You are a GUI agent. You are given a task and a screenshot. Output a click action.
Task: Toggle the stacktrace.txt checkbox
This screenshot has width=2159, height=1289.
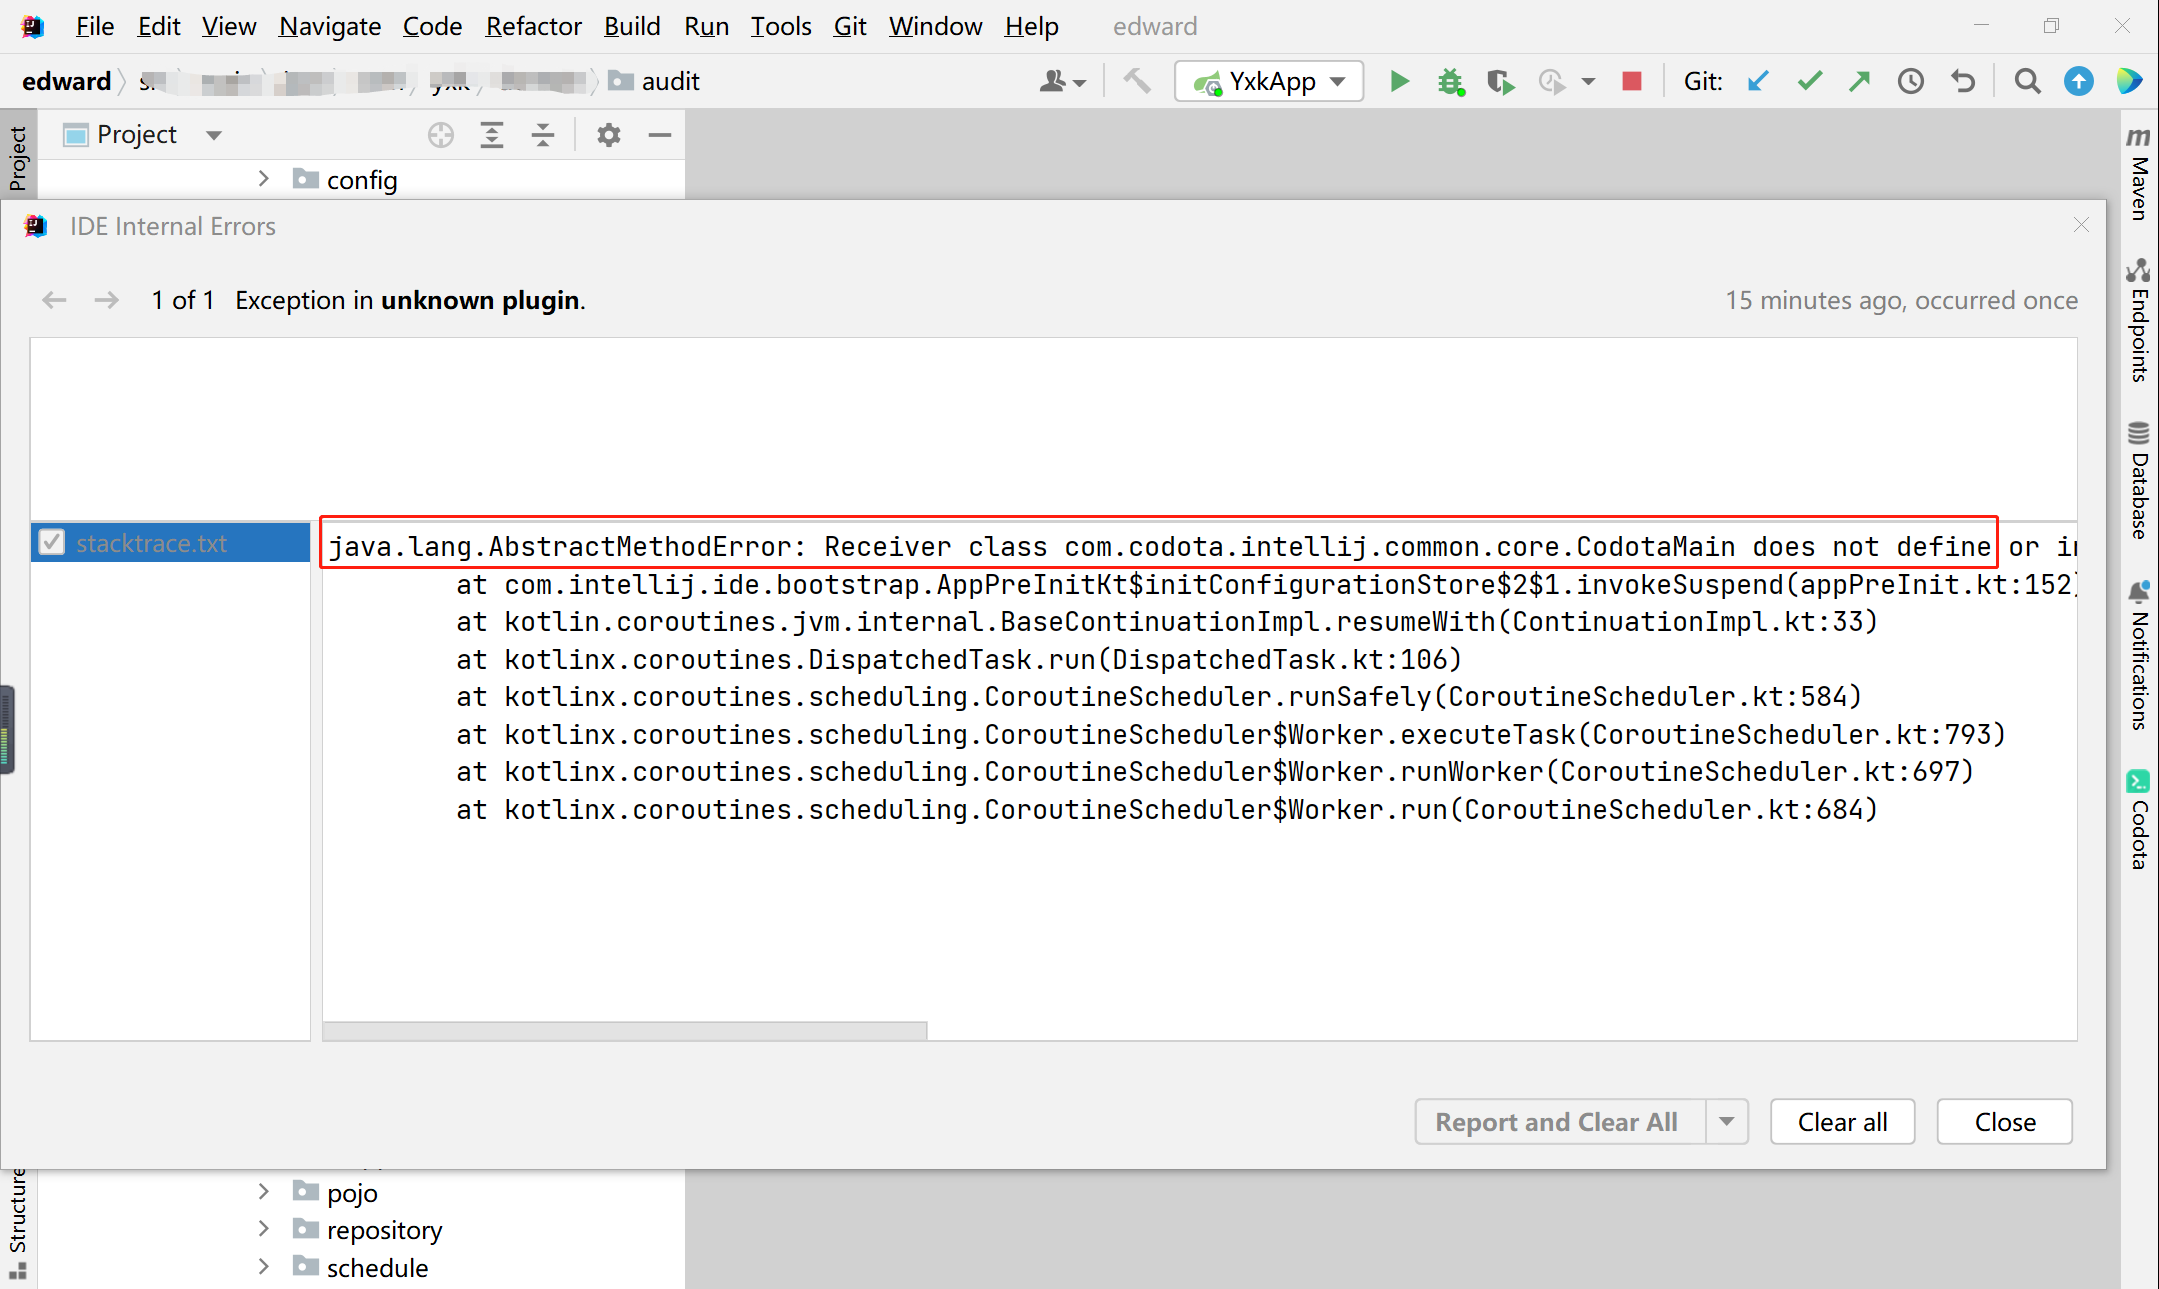click(52, 542)
